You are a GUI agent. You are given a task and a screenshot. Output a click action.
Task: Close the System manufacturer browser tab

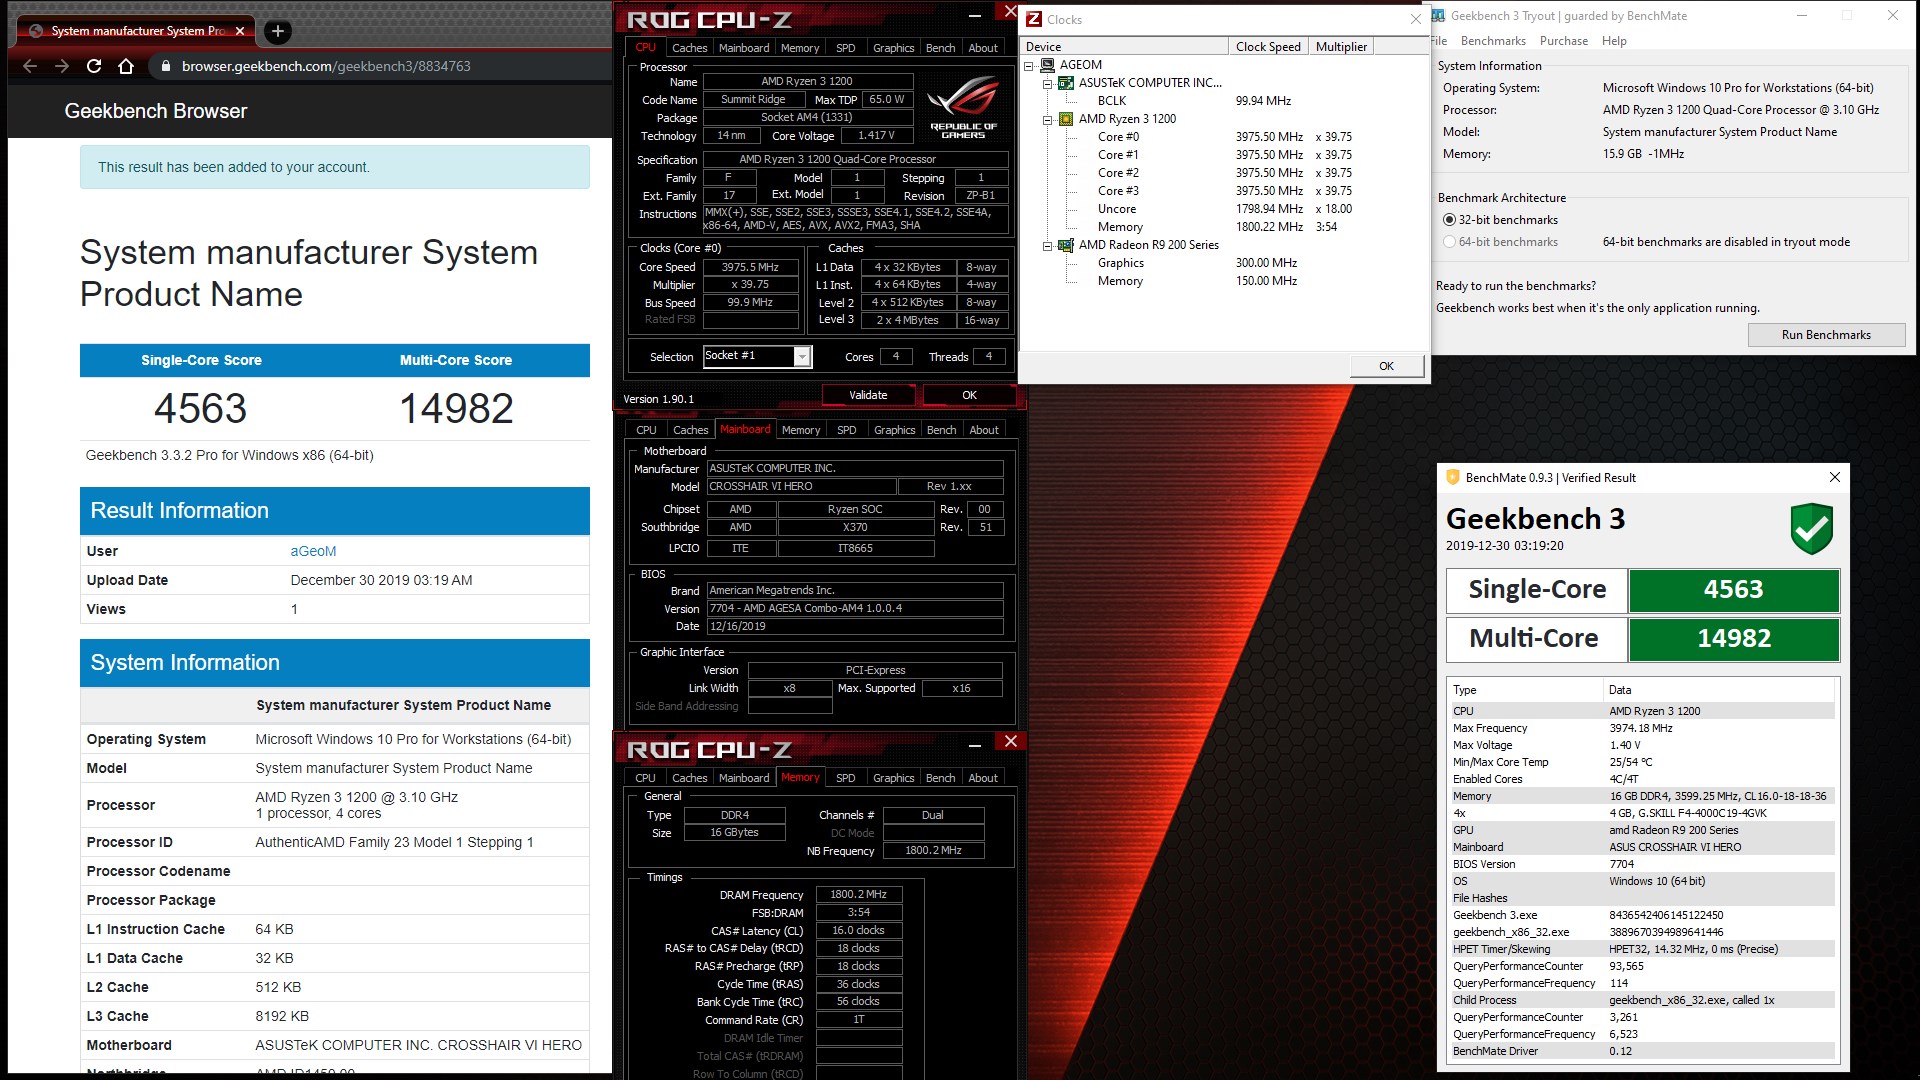point(240,31)
